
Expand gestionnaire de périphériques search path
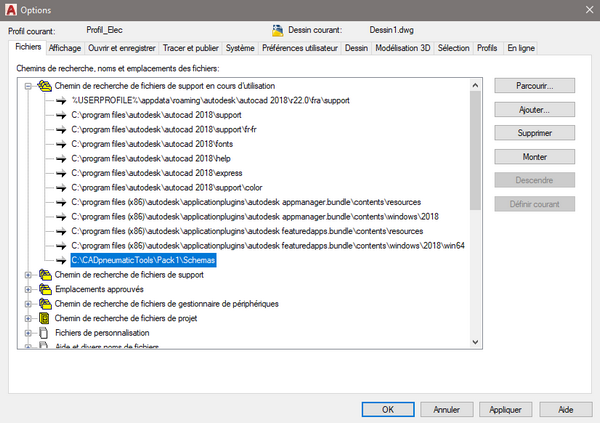pos(28,304)
